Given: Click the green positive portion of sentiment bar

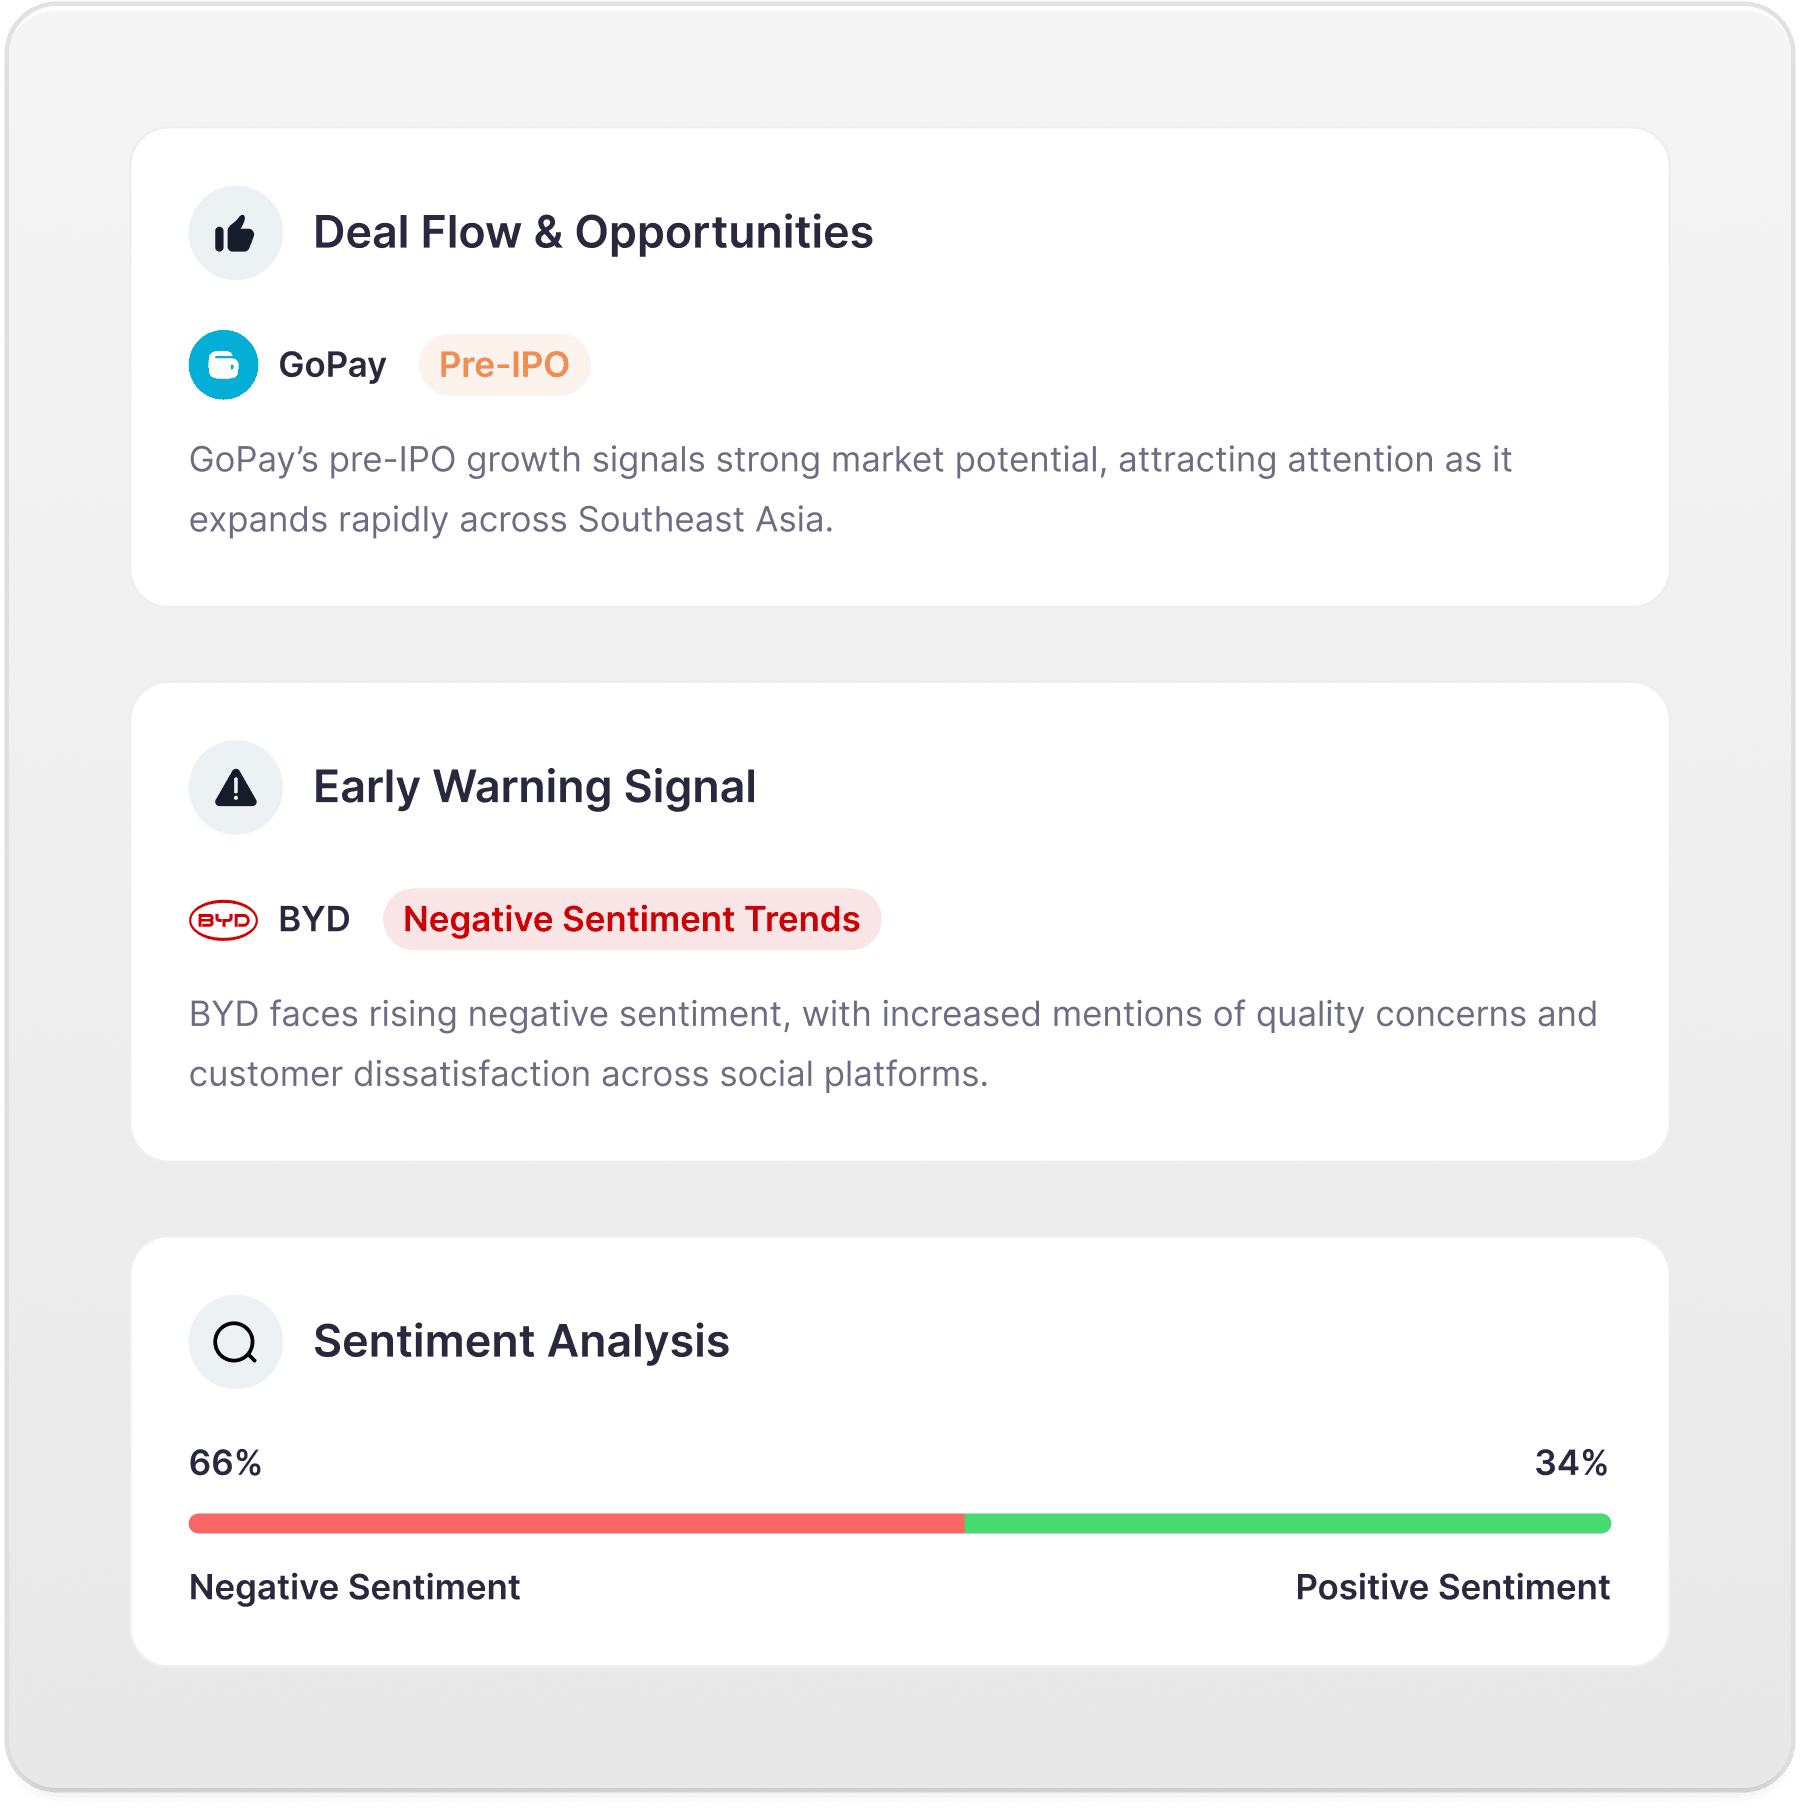Looking at the screenshot, I should click(x=1287, y=1523).
